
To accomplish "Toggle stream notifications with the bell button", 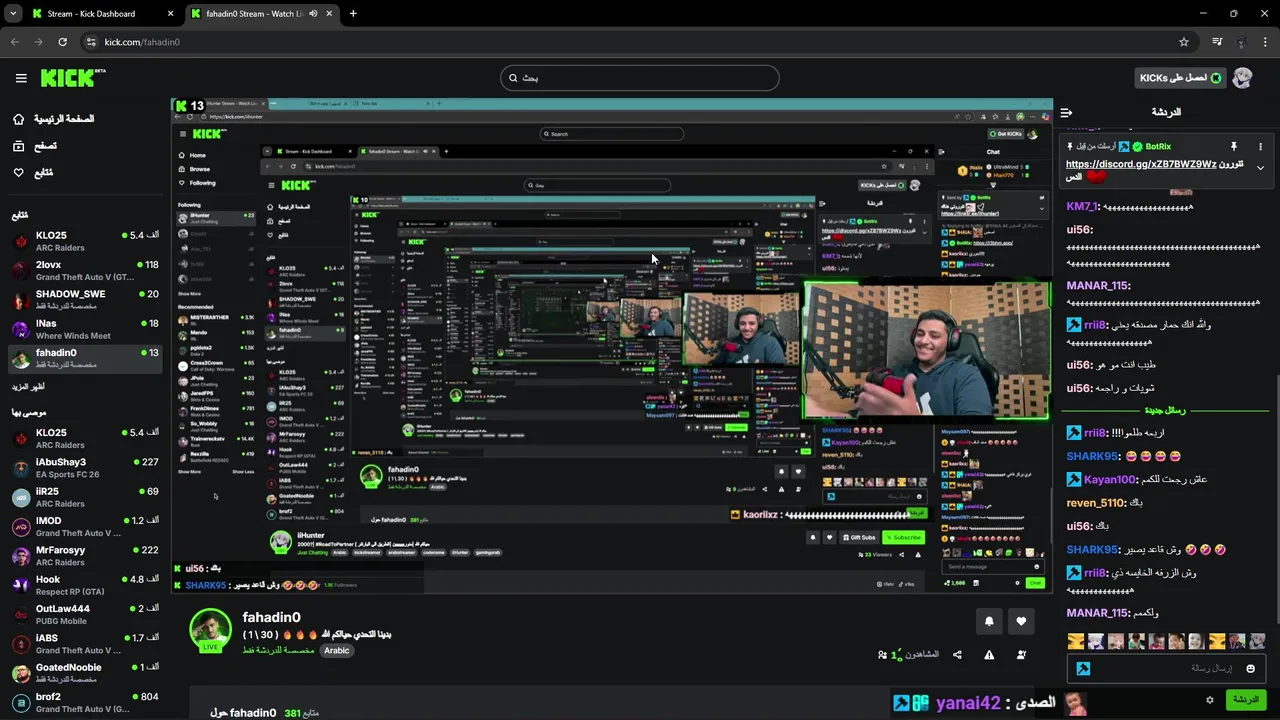I will [x=989, y=621].
